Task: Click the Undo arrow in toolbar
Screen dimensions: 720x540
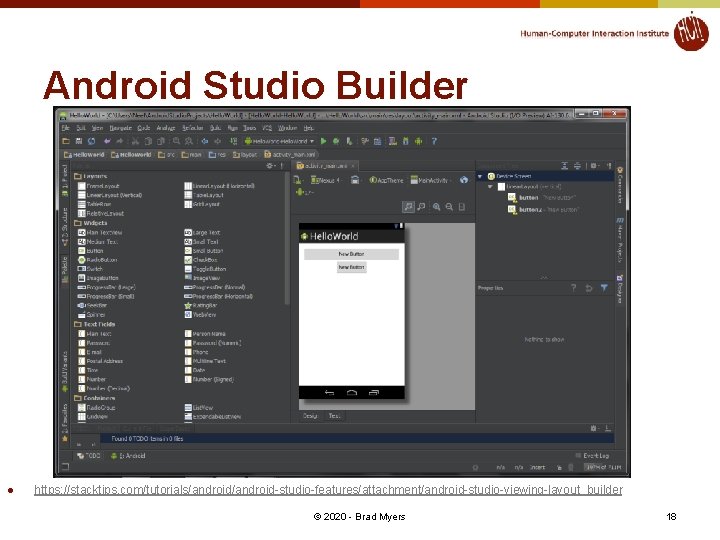Action: (107, 141)
